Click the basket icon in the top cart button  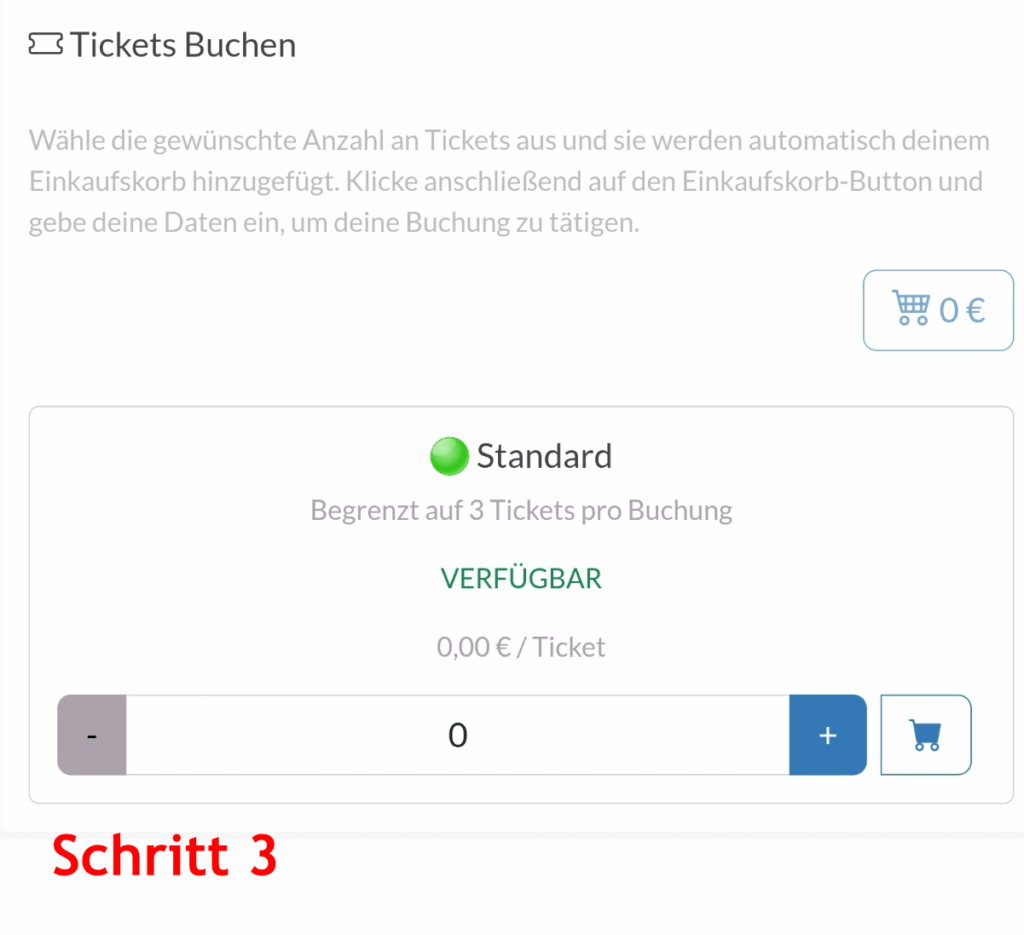click(910, 310)
